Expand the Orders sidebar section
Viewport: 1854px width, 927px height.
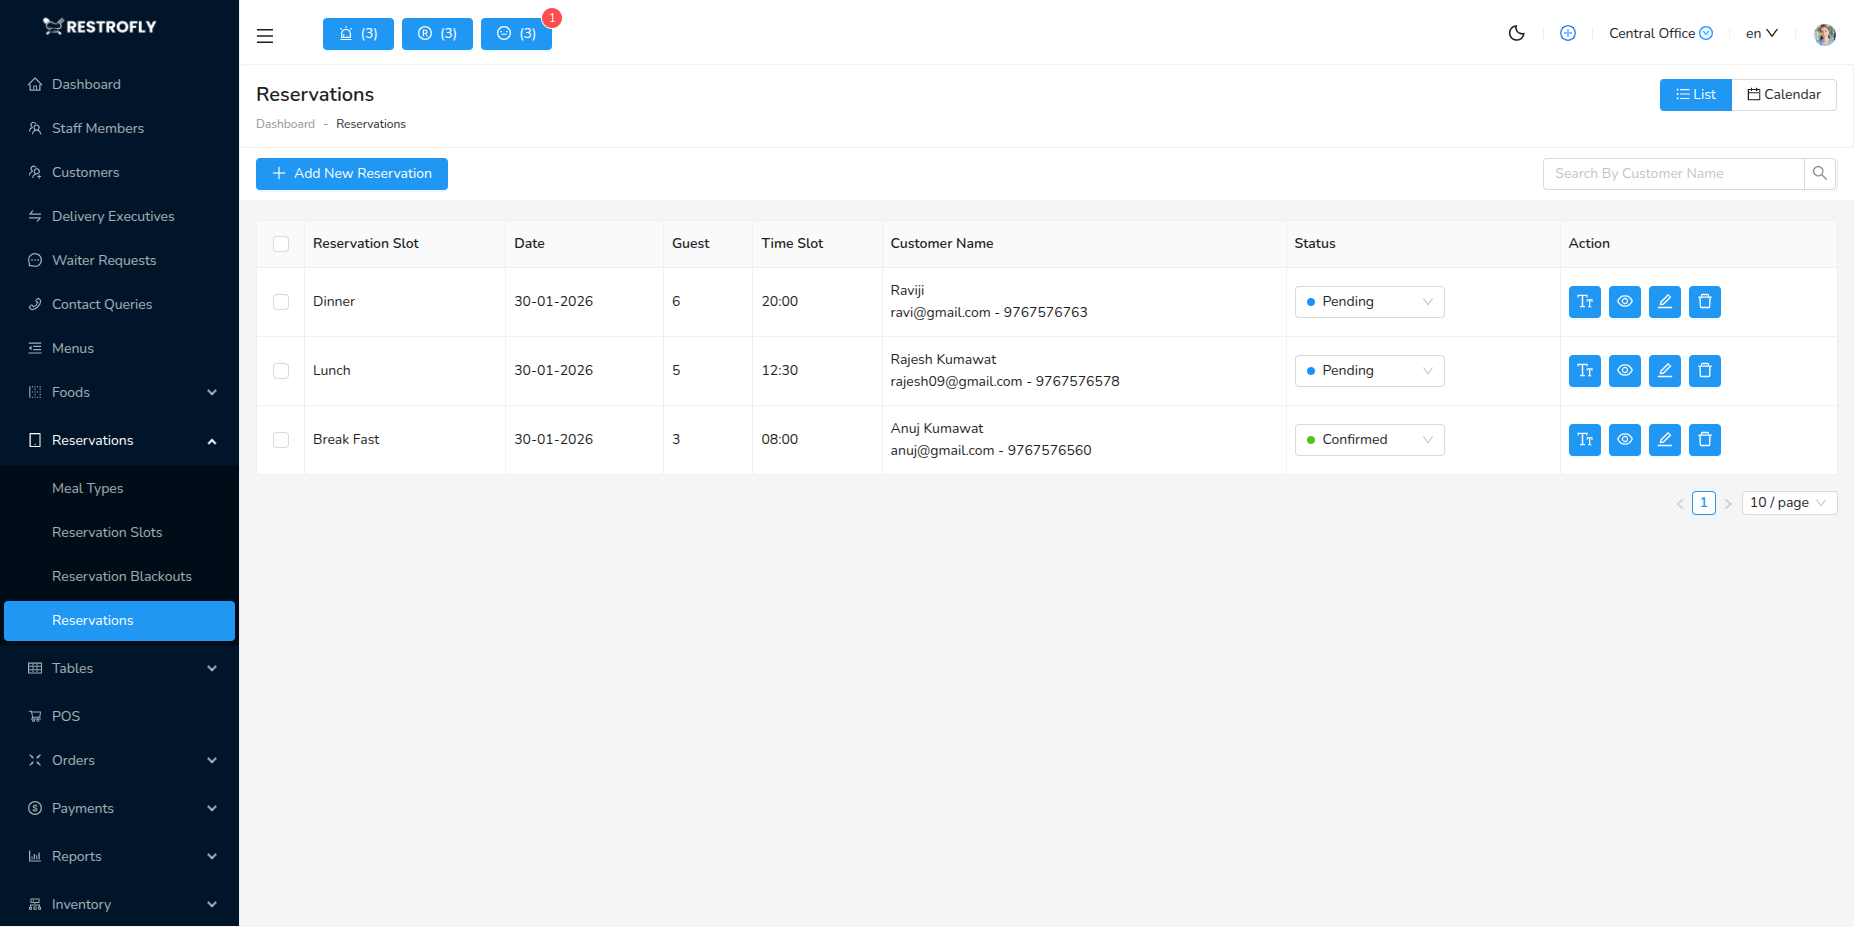119,760
